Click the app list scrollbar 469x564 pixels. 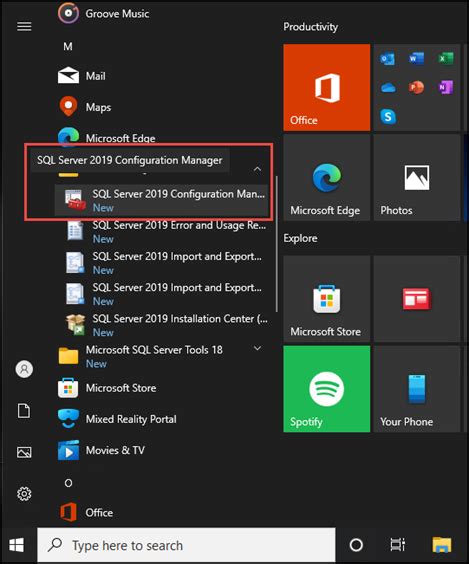[277, 244]
